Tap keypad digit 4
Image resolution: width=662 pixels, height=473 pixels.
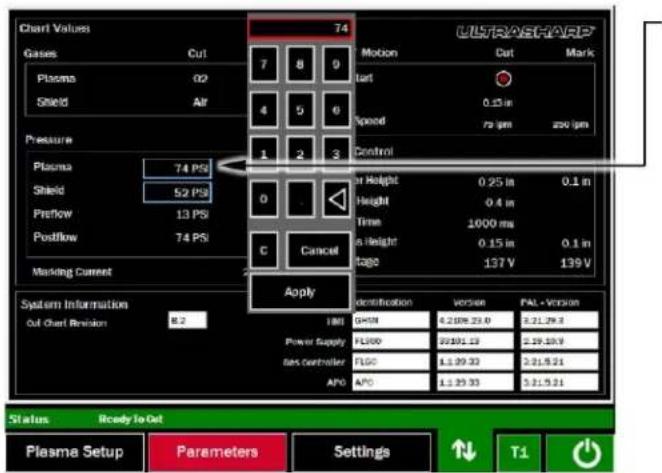point(264,110)
